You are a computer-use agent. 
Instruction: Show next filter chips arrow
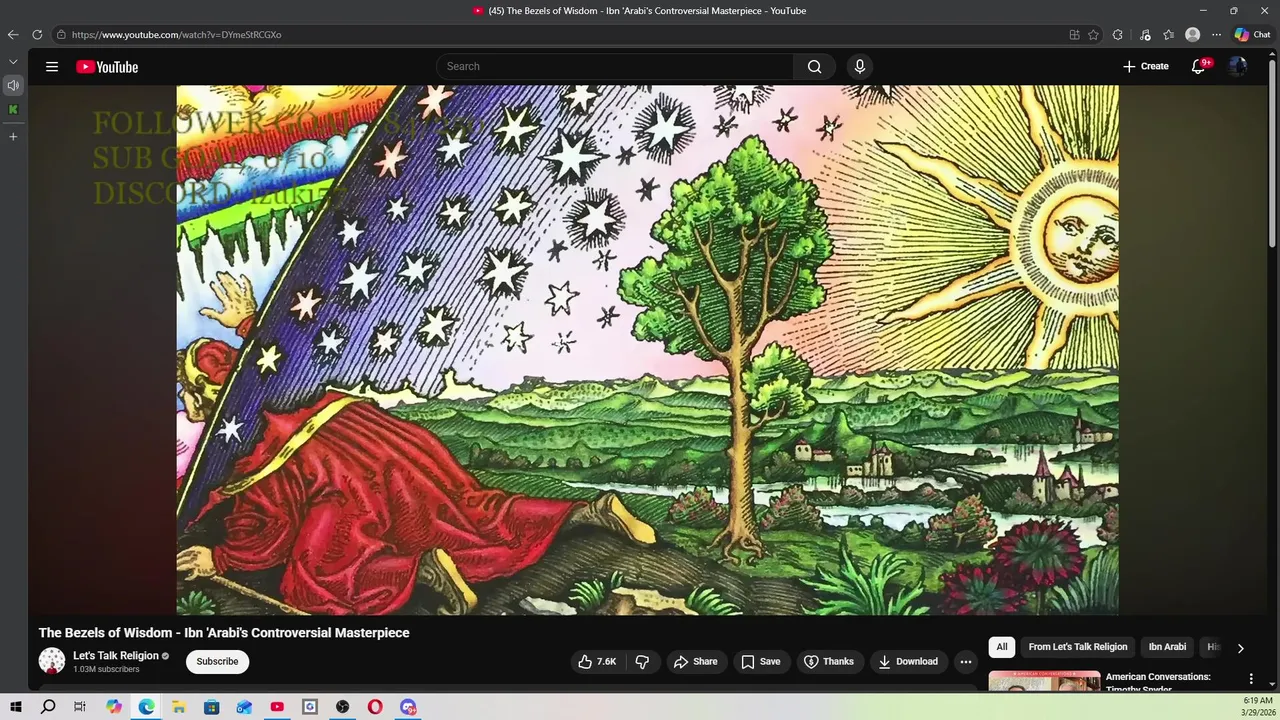[1240, 648]
